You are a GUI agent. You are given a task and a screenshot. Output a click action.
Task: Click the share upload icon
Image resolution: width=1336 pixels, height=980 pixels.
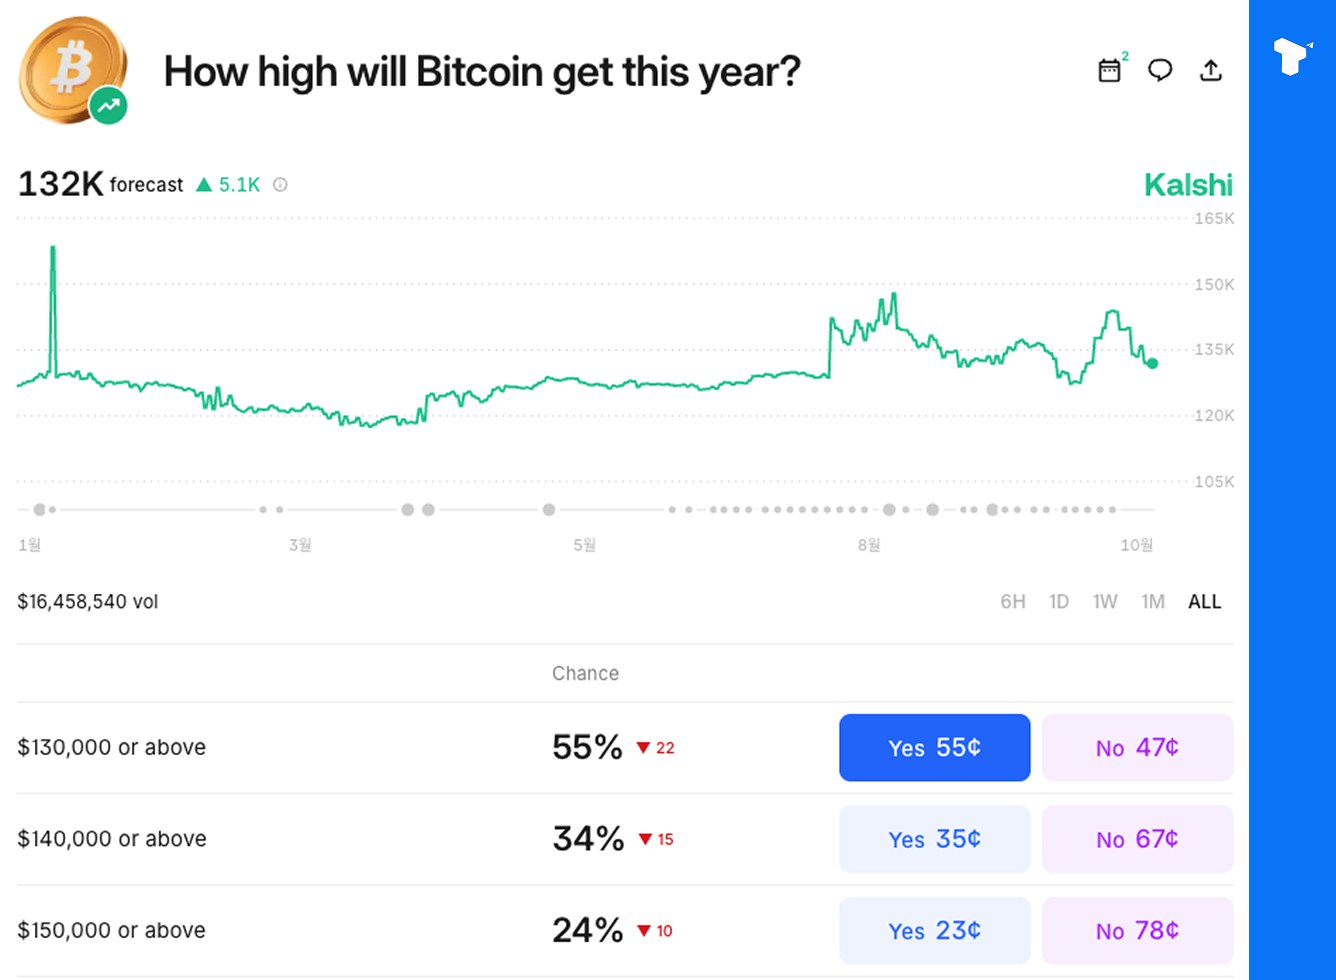1211,70
